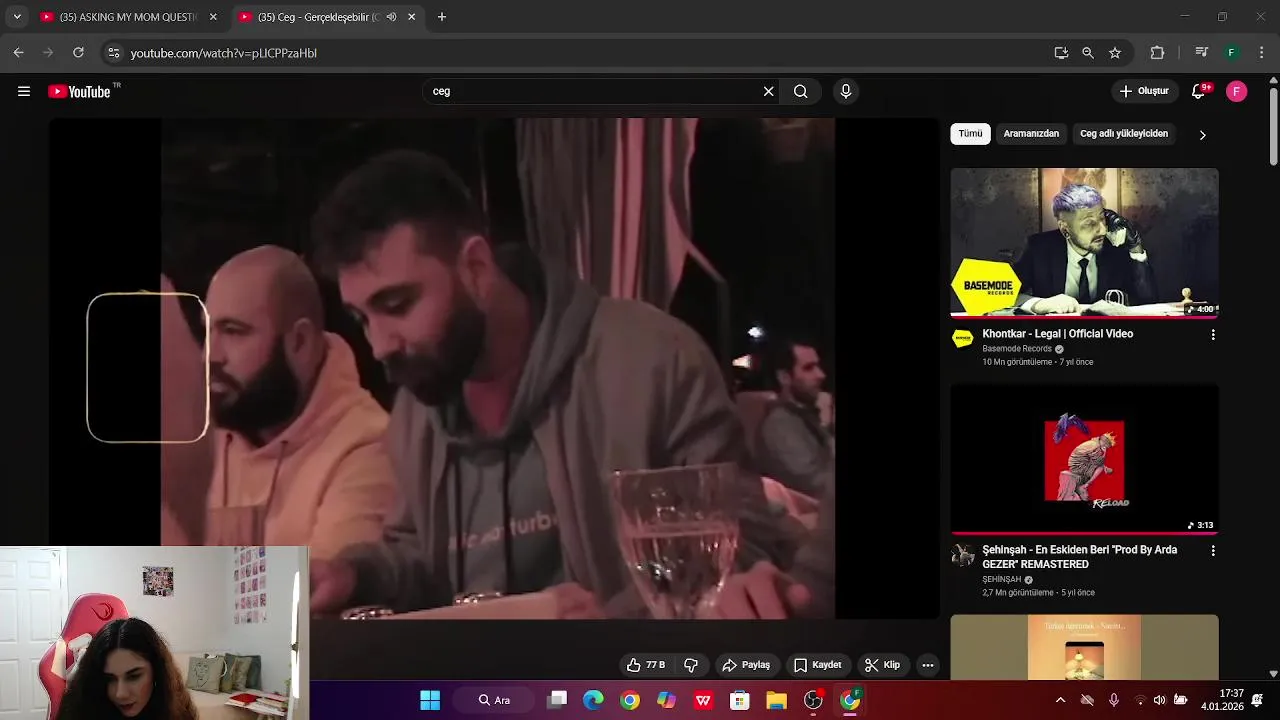The height and width of the screenshot is (720, 1280).
Task: Open Microsoft Store from taskbar
Action: (x=739, y=700)
